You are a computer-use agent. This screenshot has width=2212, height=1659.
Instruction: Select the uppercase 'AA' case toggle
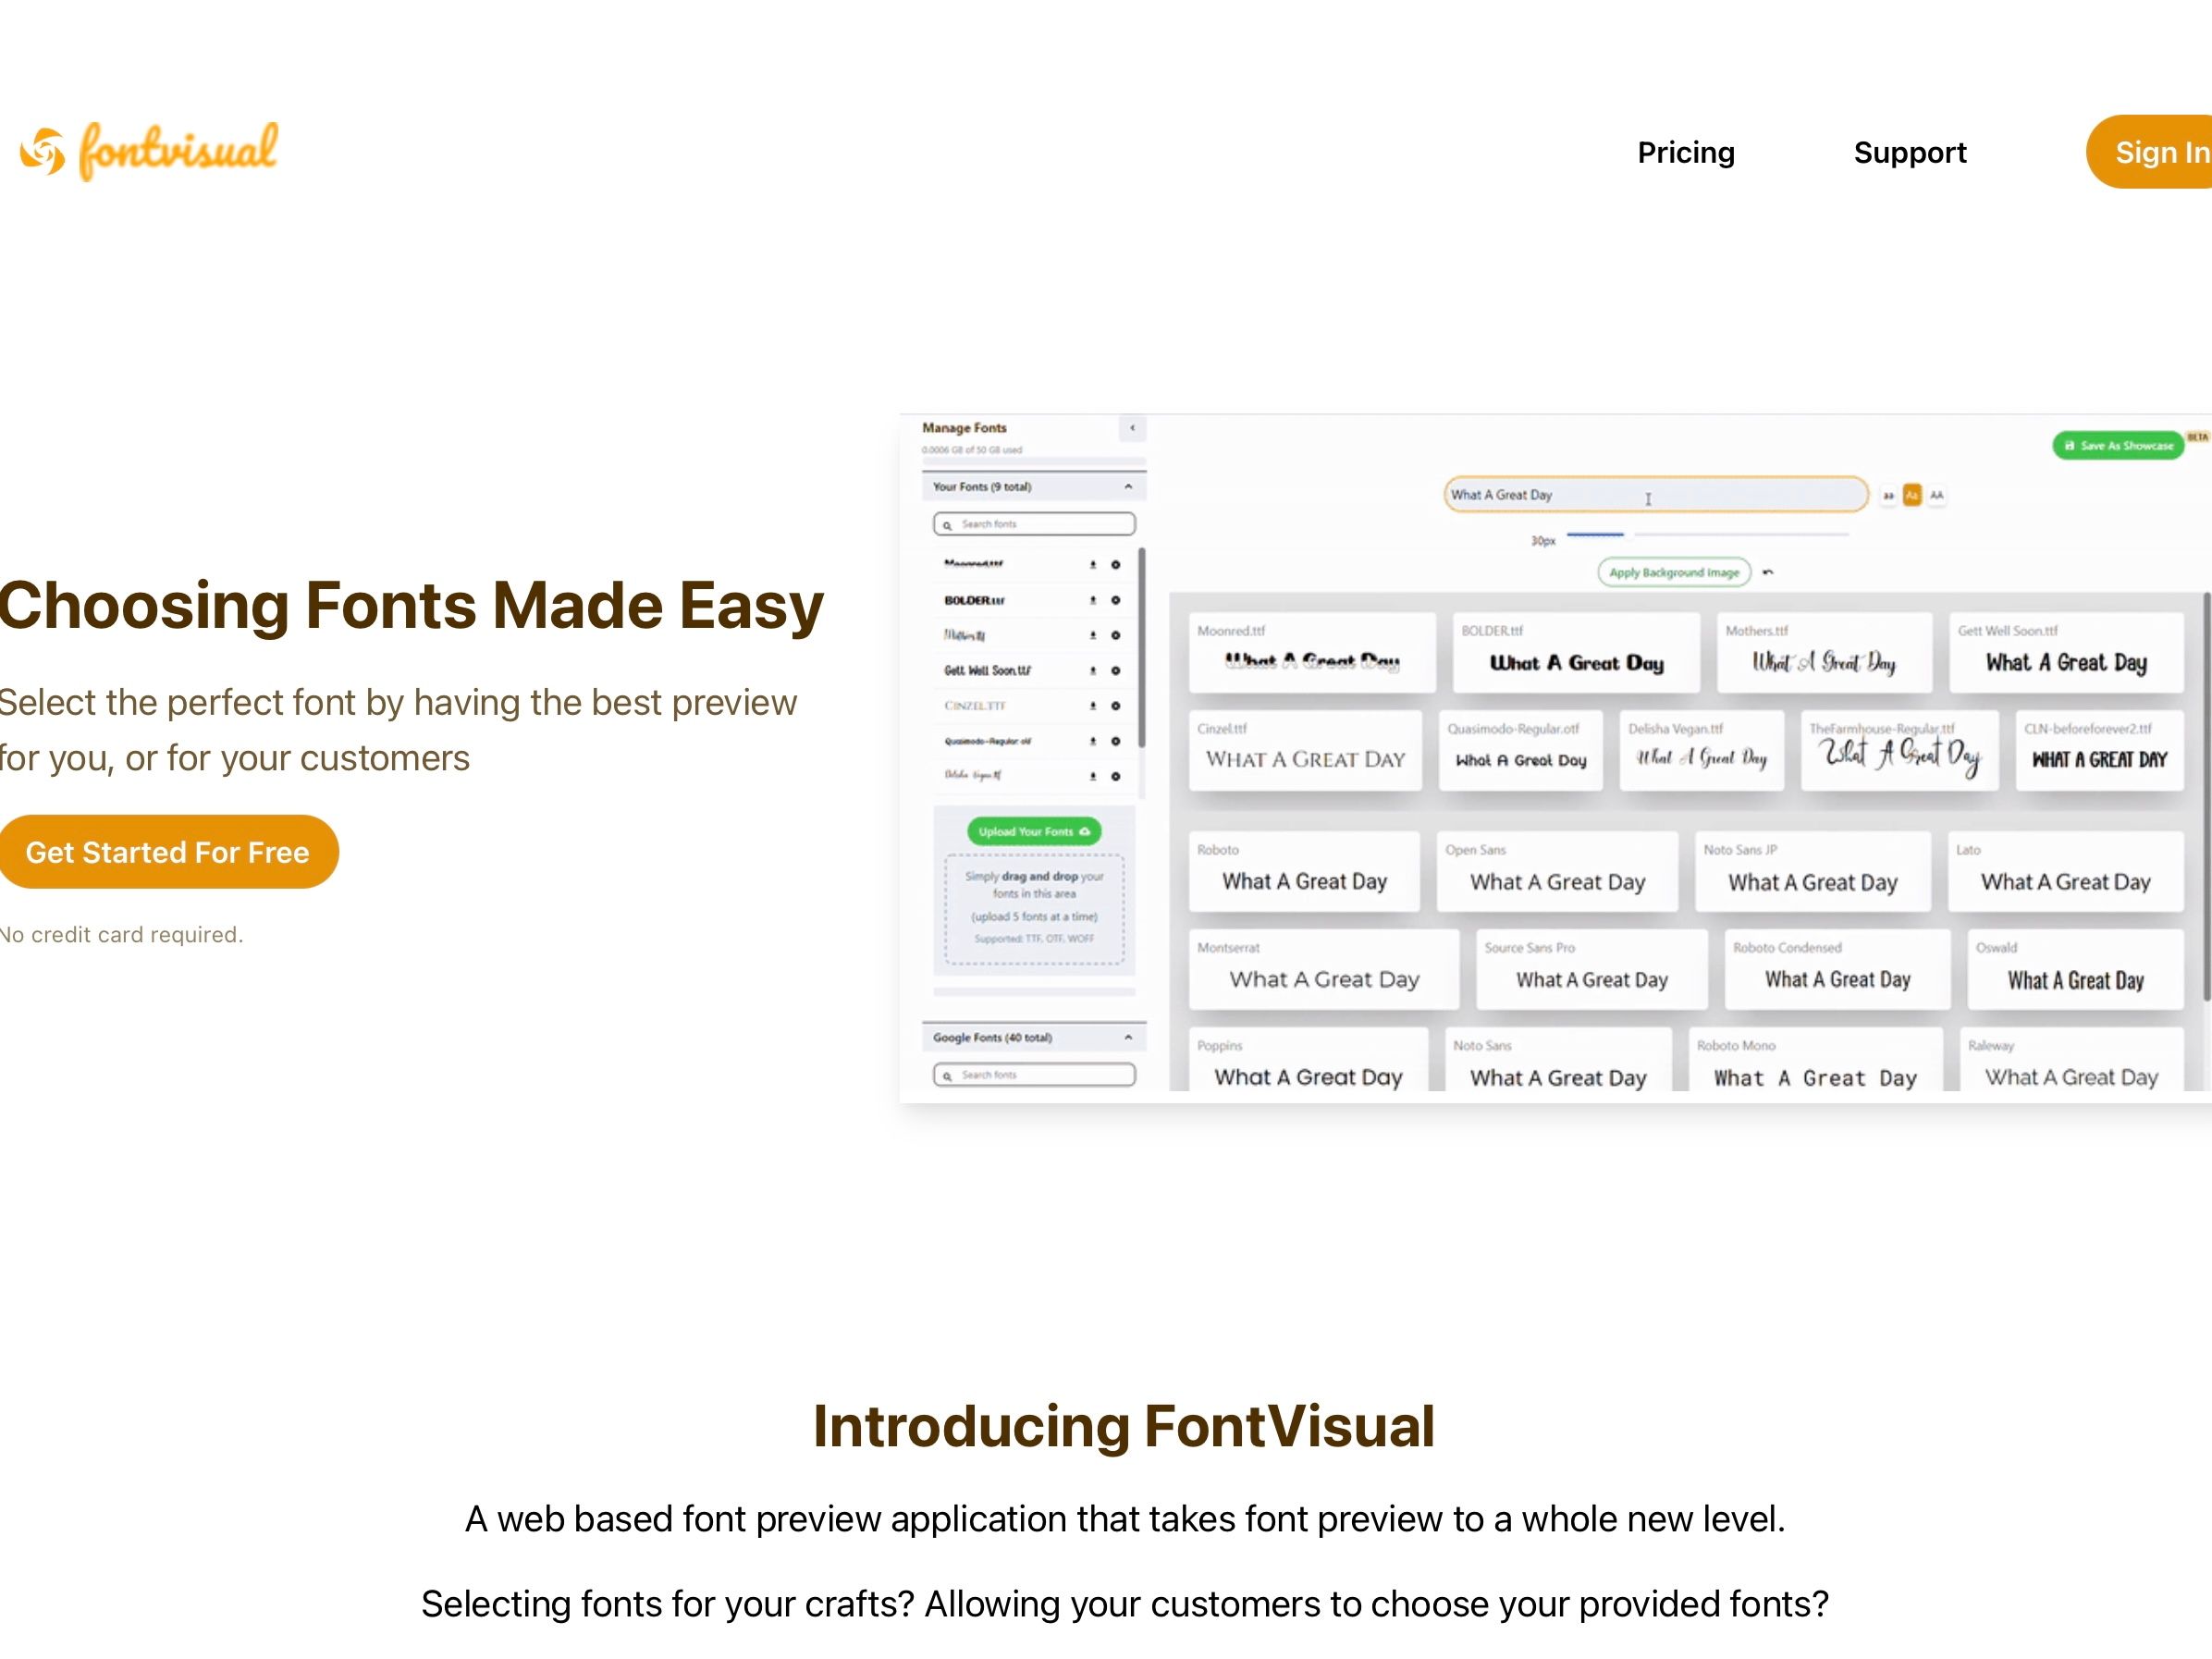(1937, 496)
